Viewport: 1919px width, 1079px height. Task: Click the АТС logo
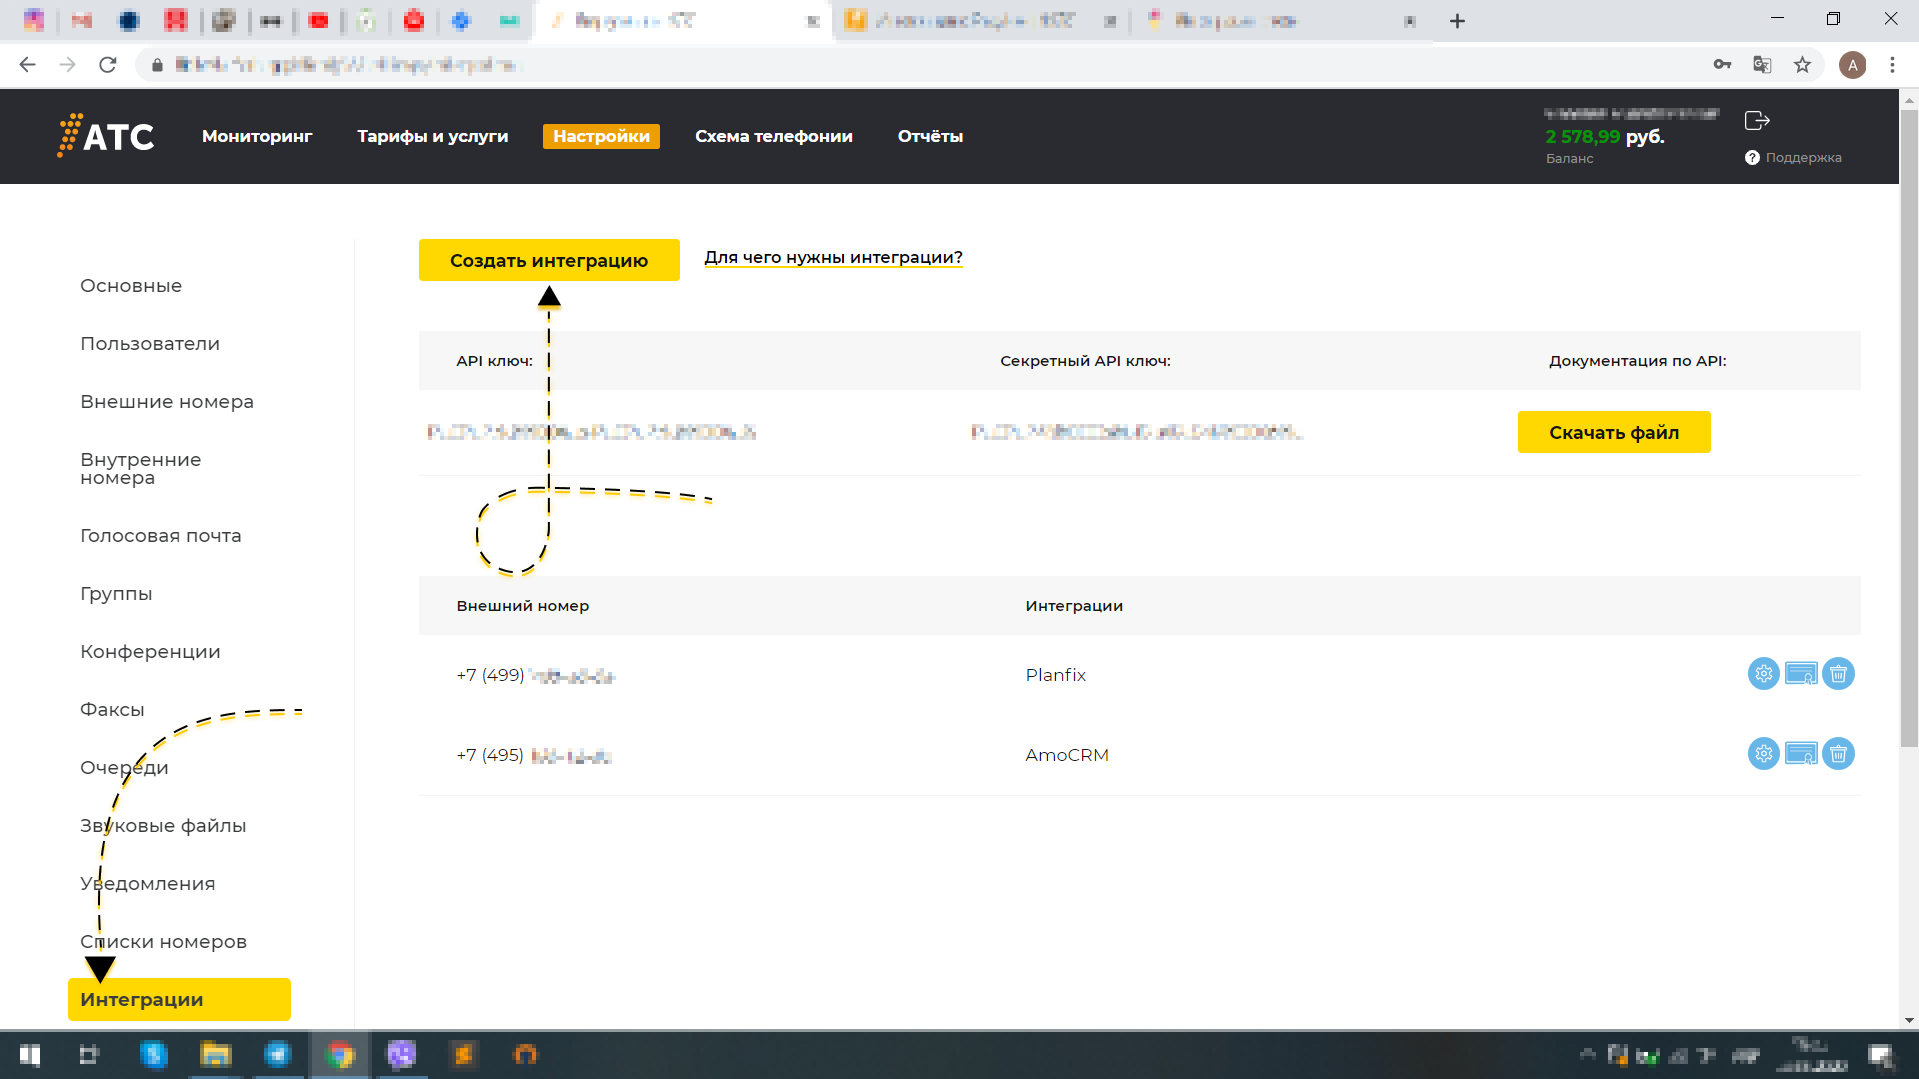click(x=106, y=136)
